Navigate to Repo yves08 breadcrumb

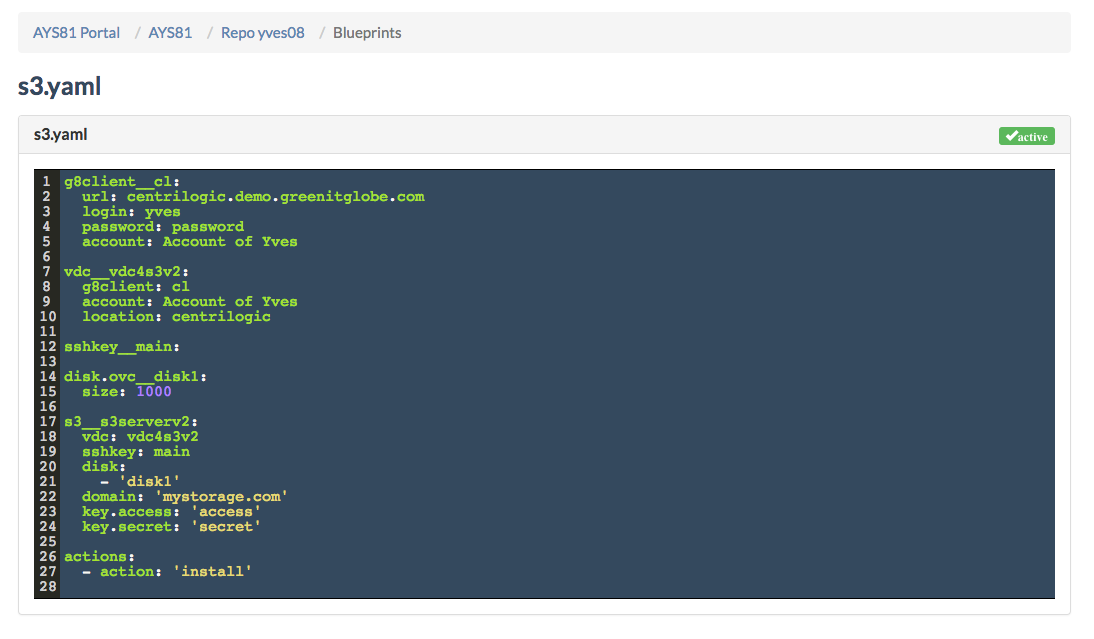coord(262,33)
